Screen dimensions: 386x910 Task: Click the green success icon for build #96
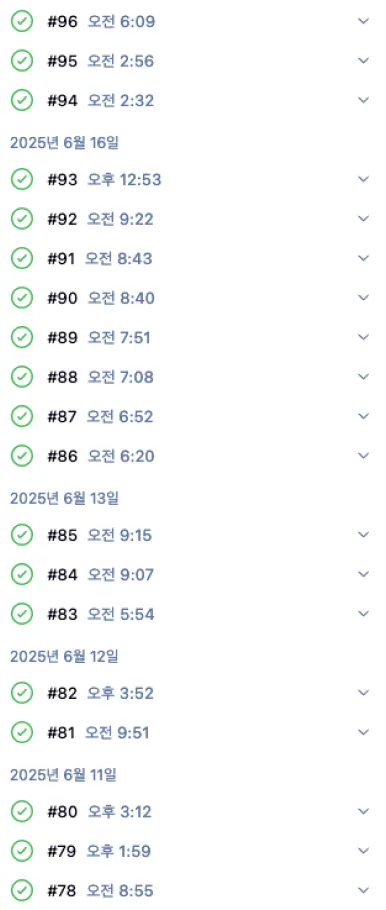point(22,21)
